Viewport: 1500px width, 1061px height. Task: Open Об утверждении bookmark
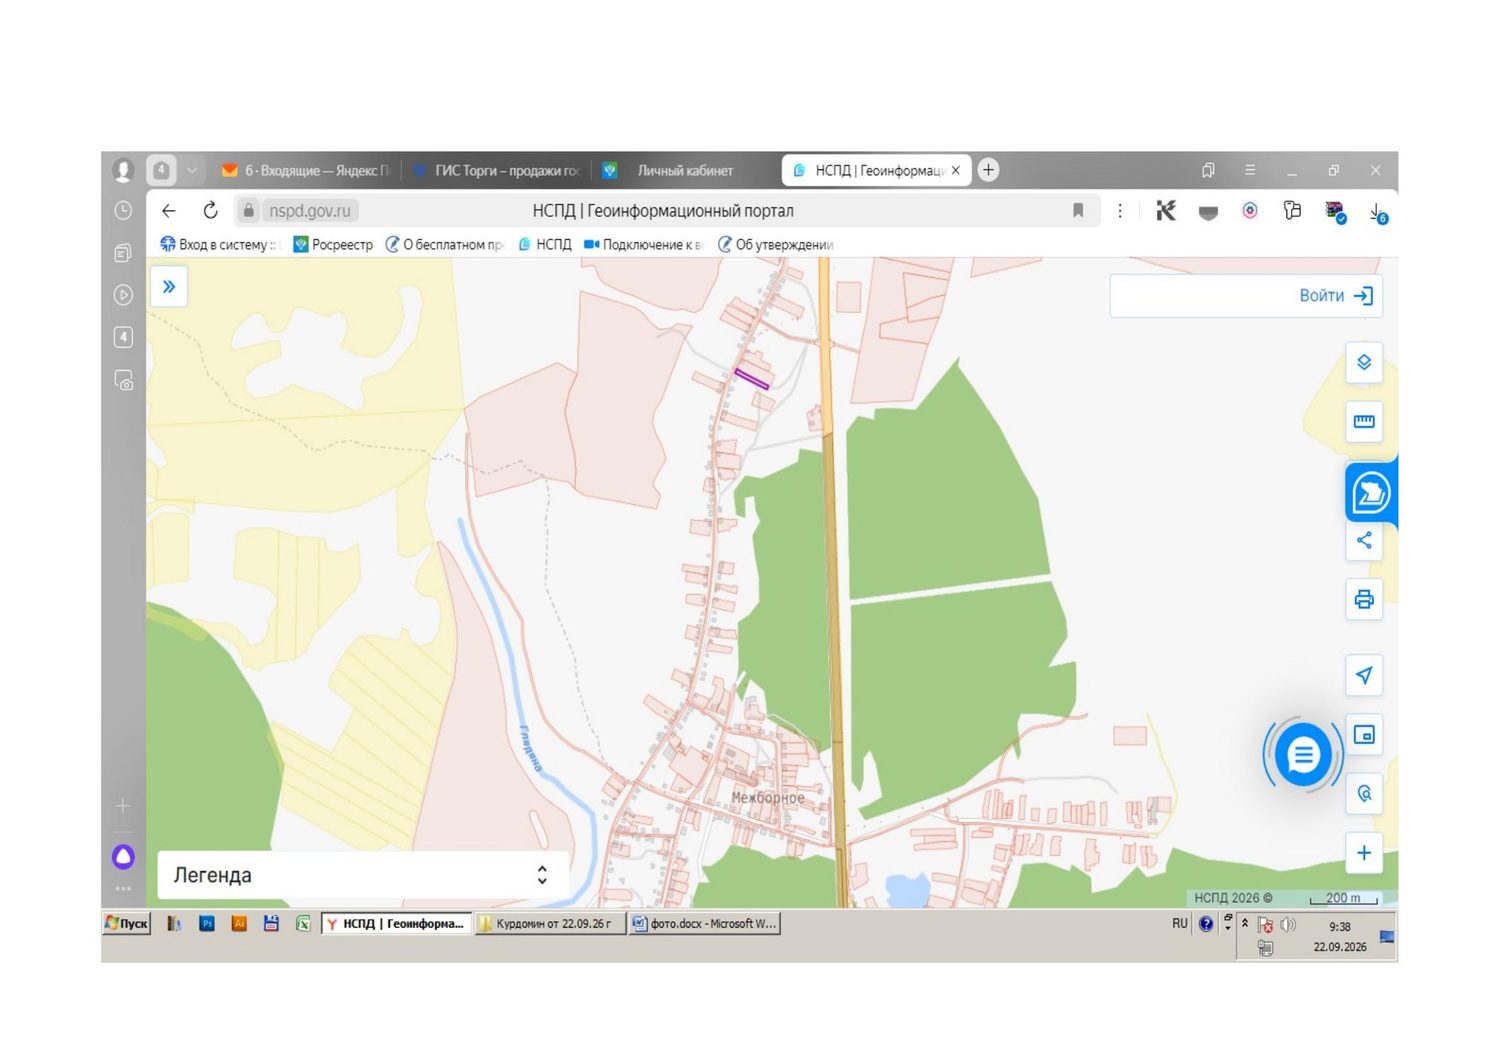pos(776,244)
